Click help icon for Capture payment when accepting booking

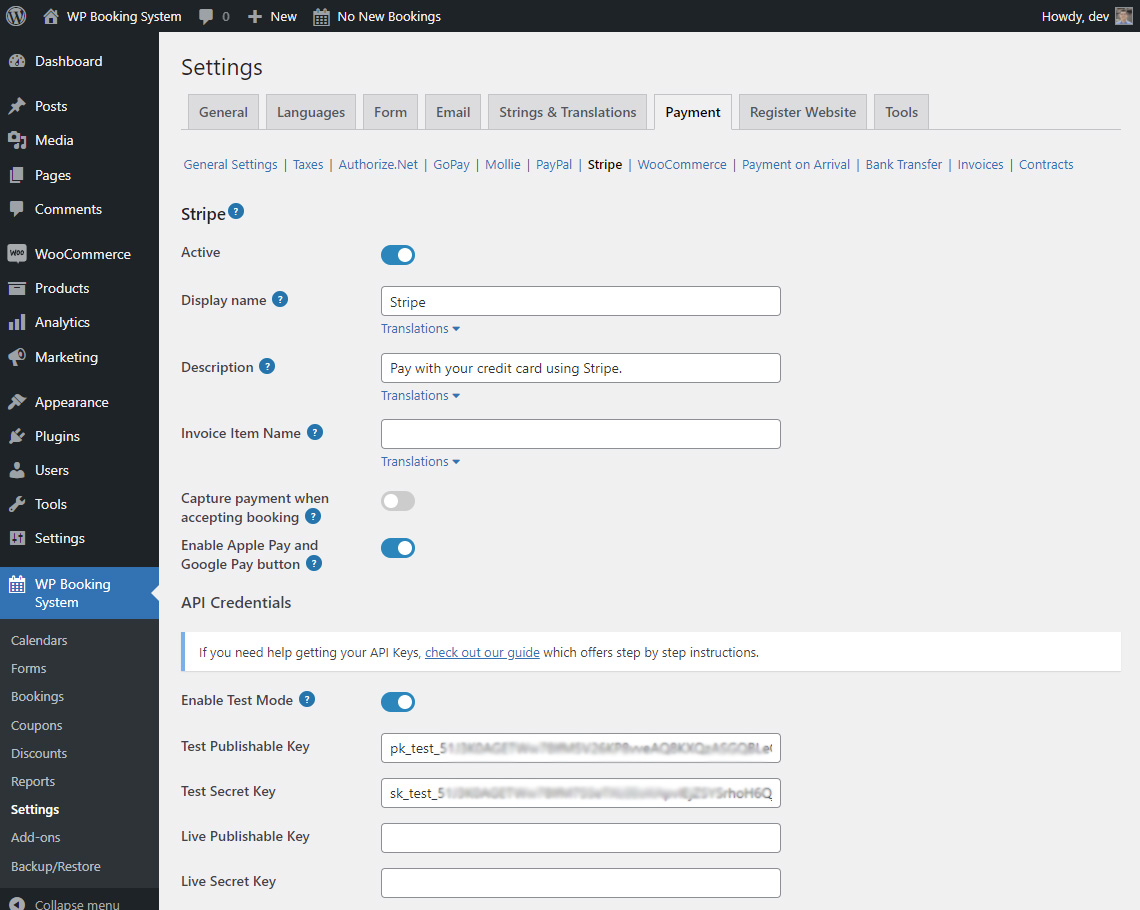click(313, 517)
